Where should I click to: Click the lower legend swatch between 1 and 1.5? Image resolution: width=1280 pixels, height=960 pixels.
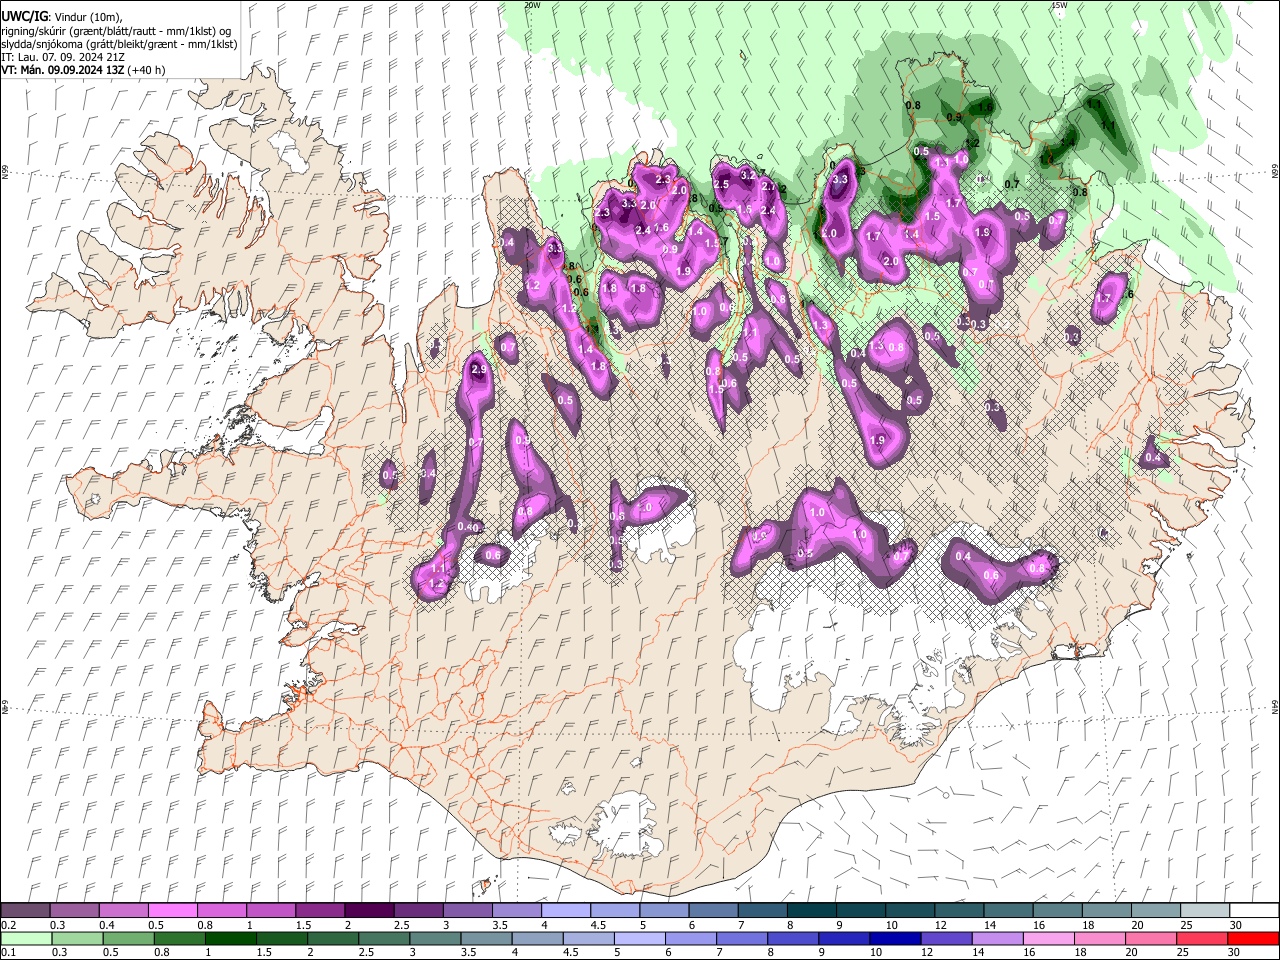pyautogui.click(x=230, y=938)
